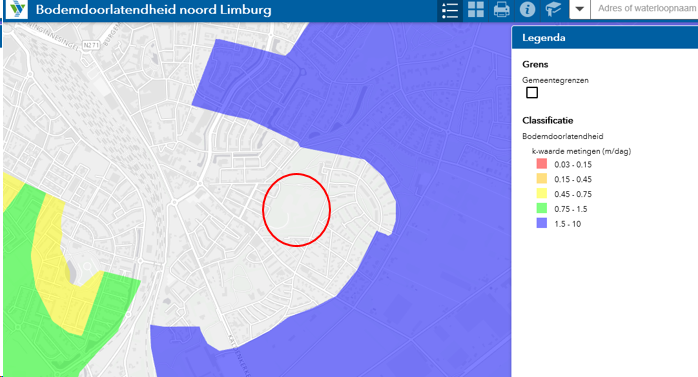
Task: Click the '0.15 - 0.45' legend value
Action: [573, 179]
